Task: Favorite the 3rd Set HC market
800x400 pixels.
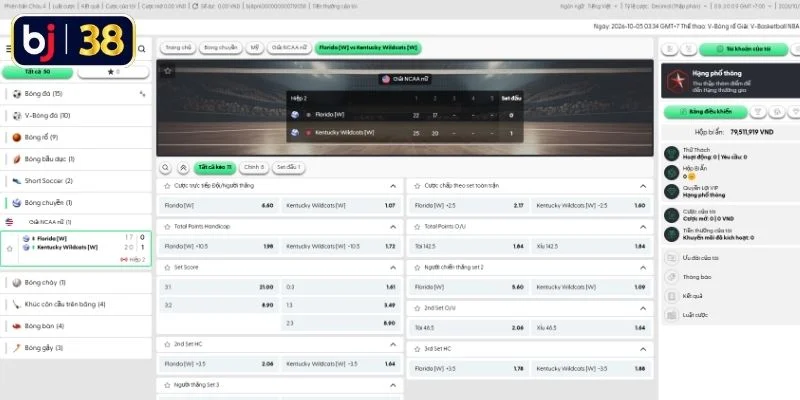Action: (x=417, y=349)
